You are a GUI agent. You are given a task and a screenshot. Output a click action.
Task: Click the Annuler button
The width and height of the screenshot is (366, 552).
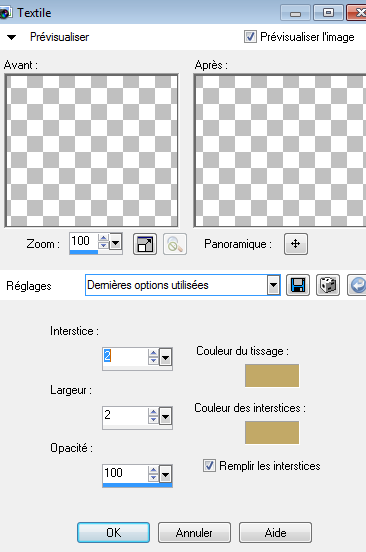click(194, 532)
